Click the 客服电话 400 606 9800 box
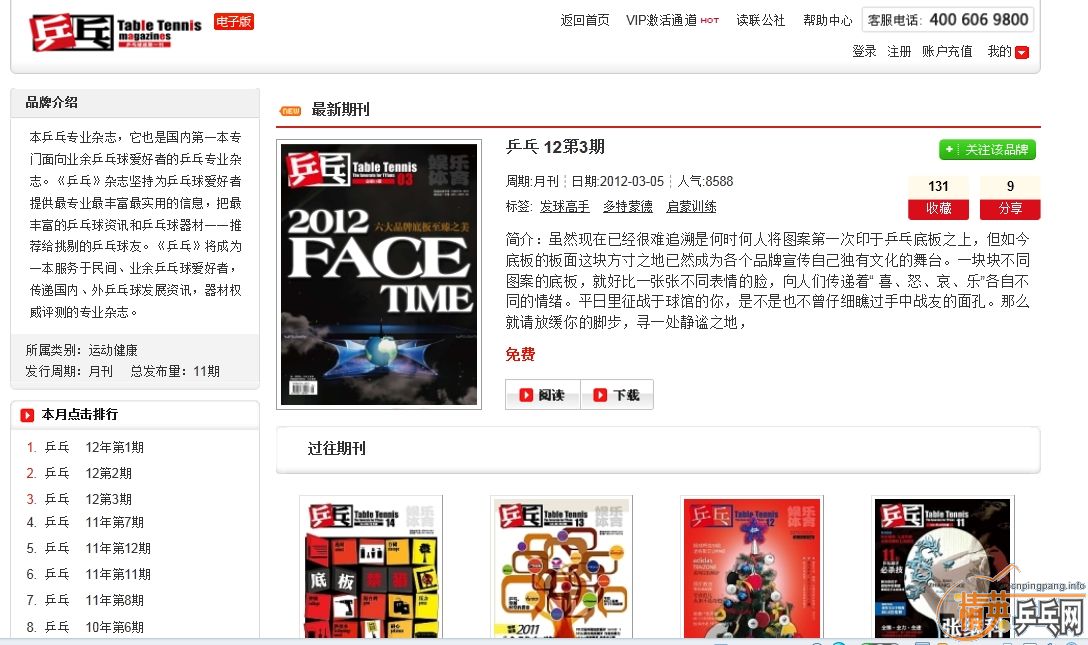Viewport: 1088px width, 645px height. tap(948, 19)
